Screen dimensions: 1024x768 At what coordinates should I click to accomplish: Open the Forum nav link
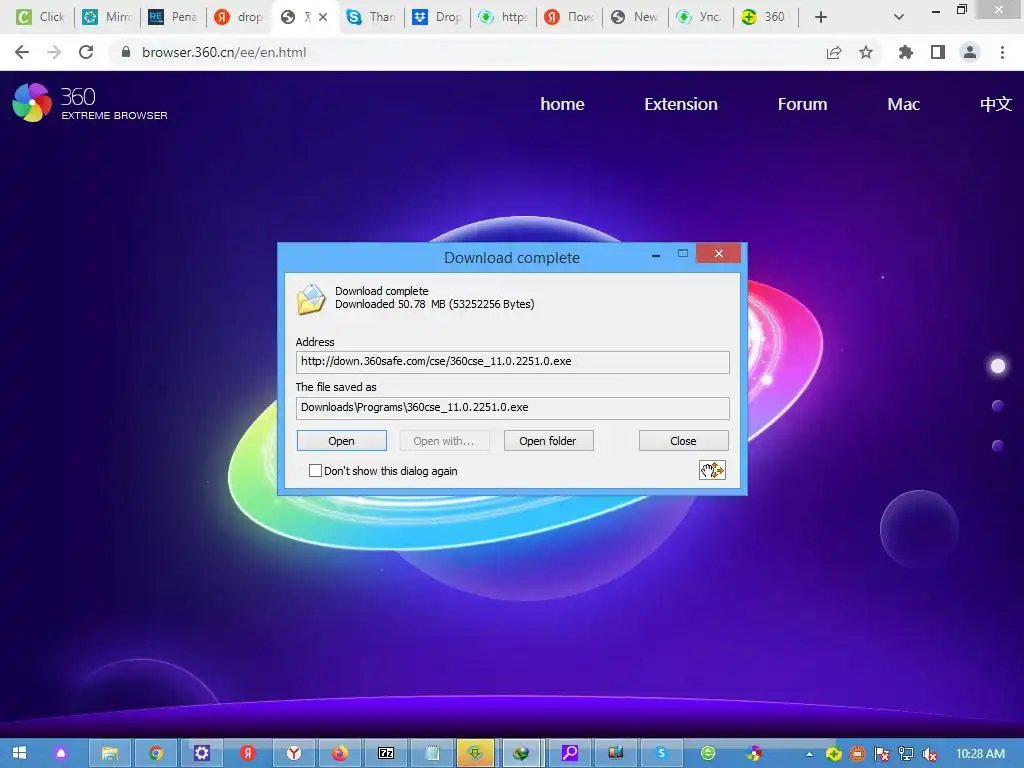click(x=802, y=104)
